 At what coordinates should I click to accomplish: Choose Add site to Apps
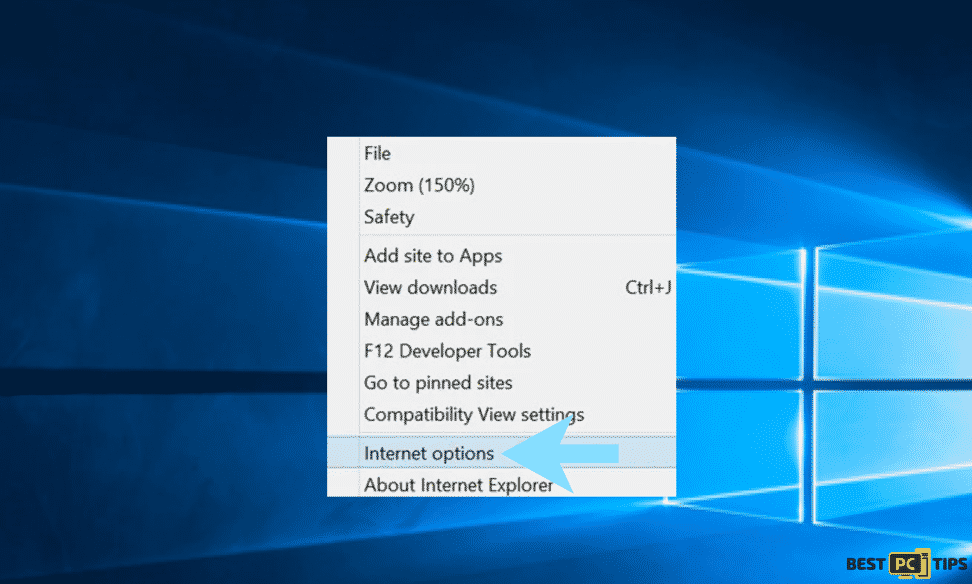point(501,255)
